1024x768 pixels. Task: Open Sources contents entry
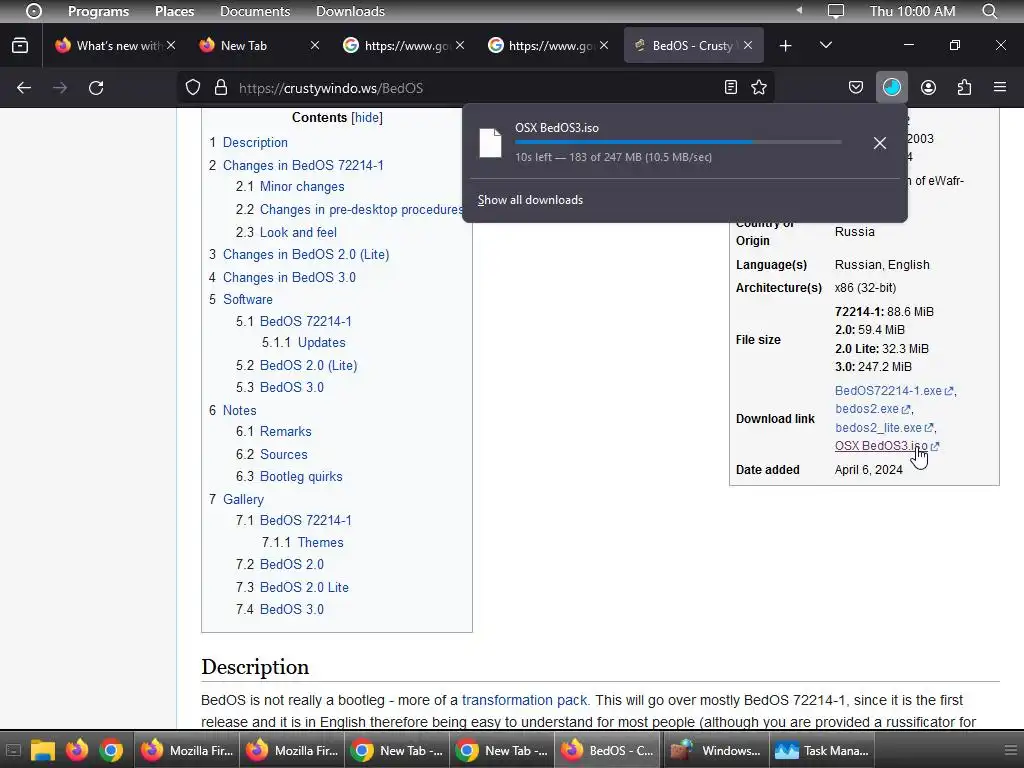pos(283,455)
